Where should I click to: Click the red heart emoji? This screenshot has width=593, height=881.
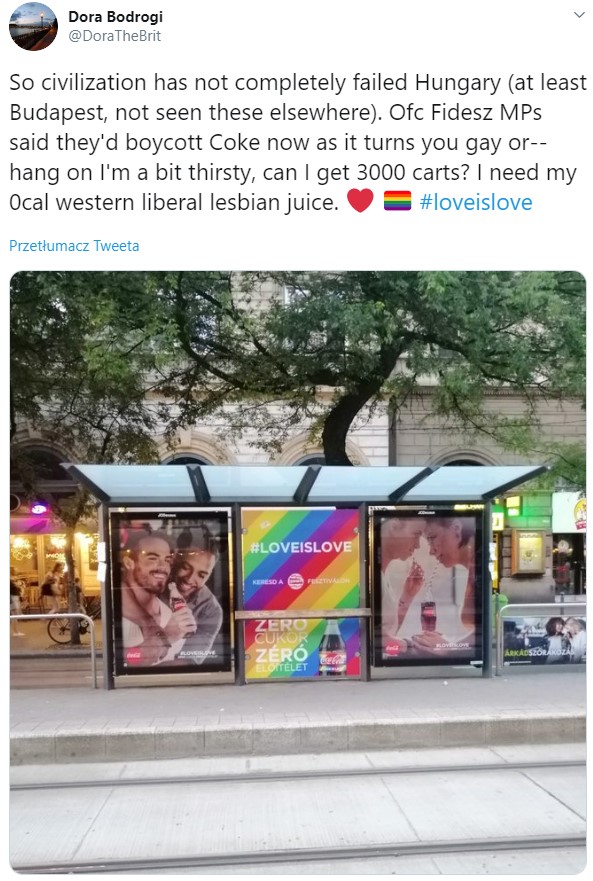point(360,201)
